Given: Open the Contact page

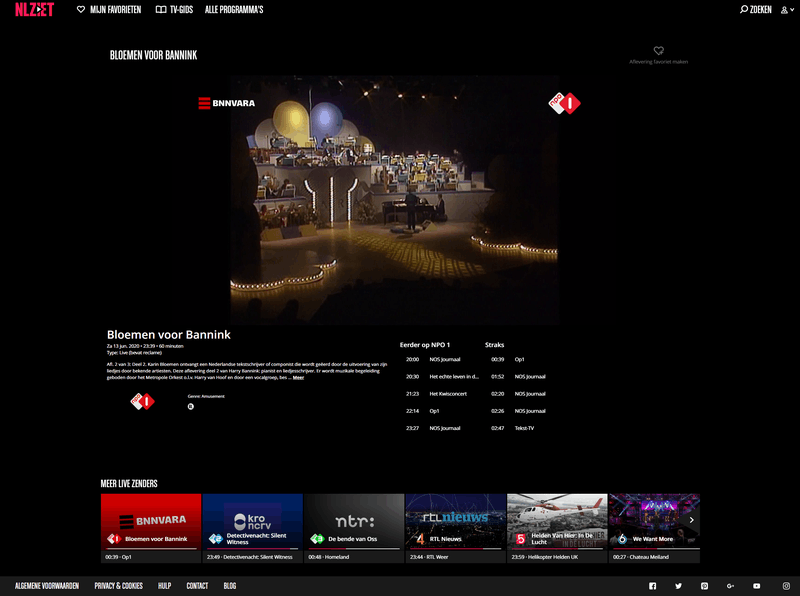Looking at the screenshot, I should tap(197, 586).
